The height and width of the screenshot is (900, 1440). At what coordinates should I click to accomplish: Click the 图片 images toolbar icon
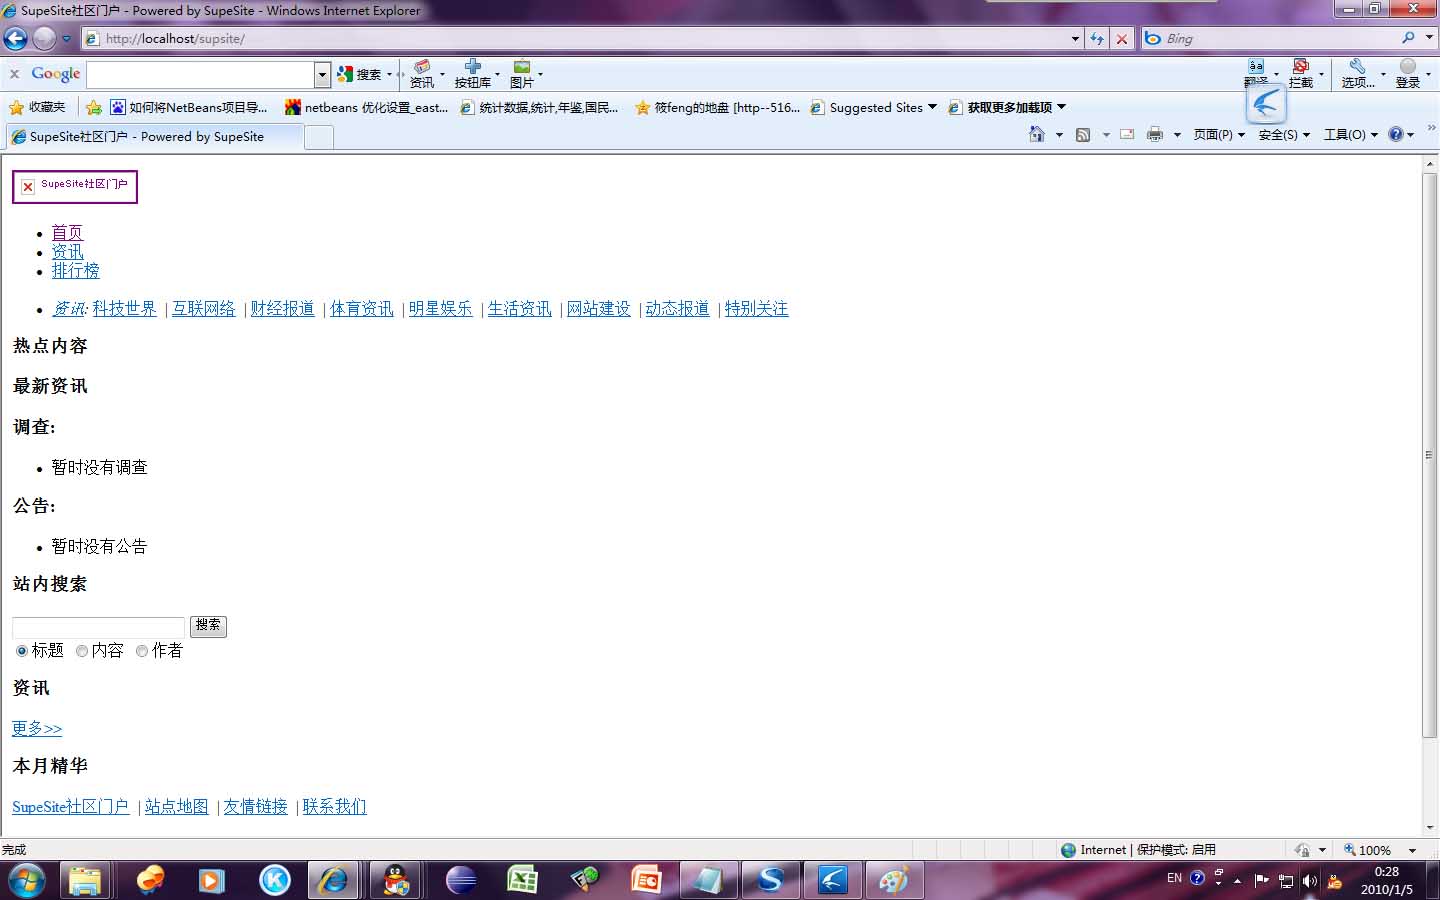[x=521, y=74]
